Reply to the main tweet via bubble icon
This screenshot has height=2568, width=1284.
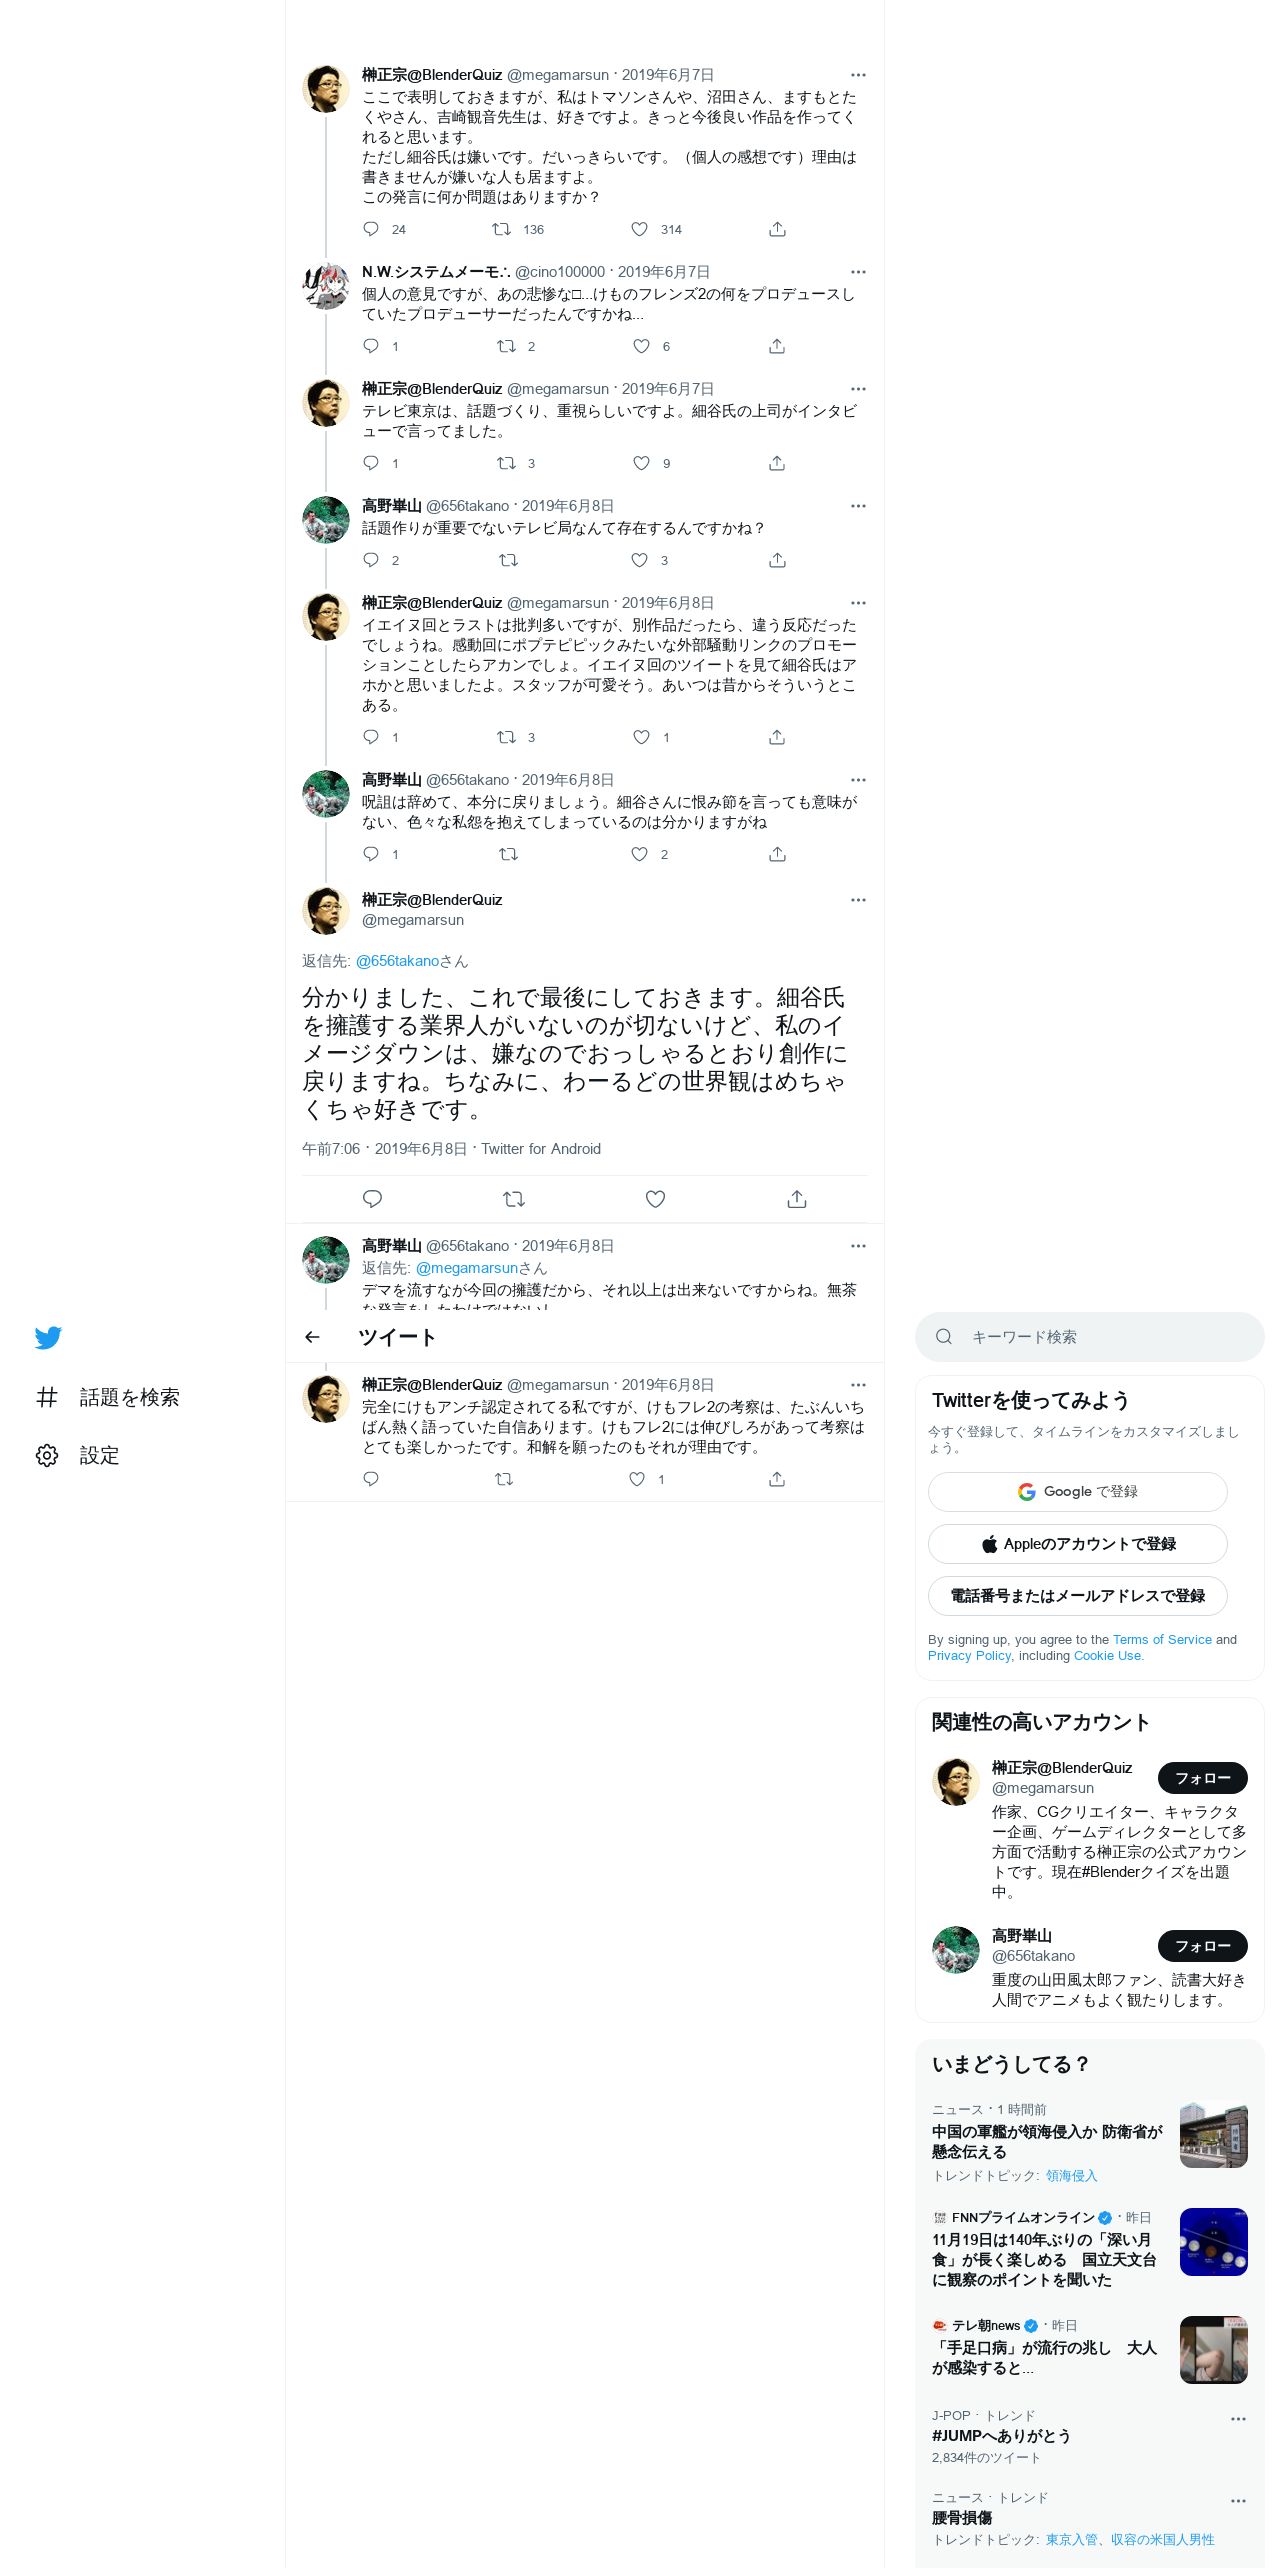372,1198
